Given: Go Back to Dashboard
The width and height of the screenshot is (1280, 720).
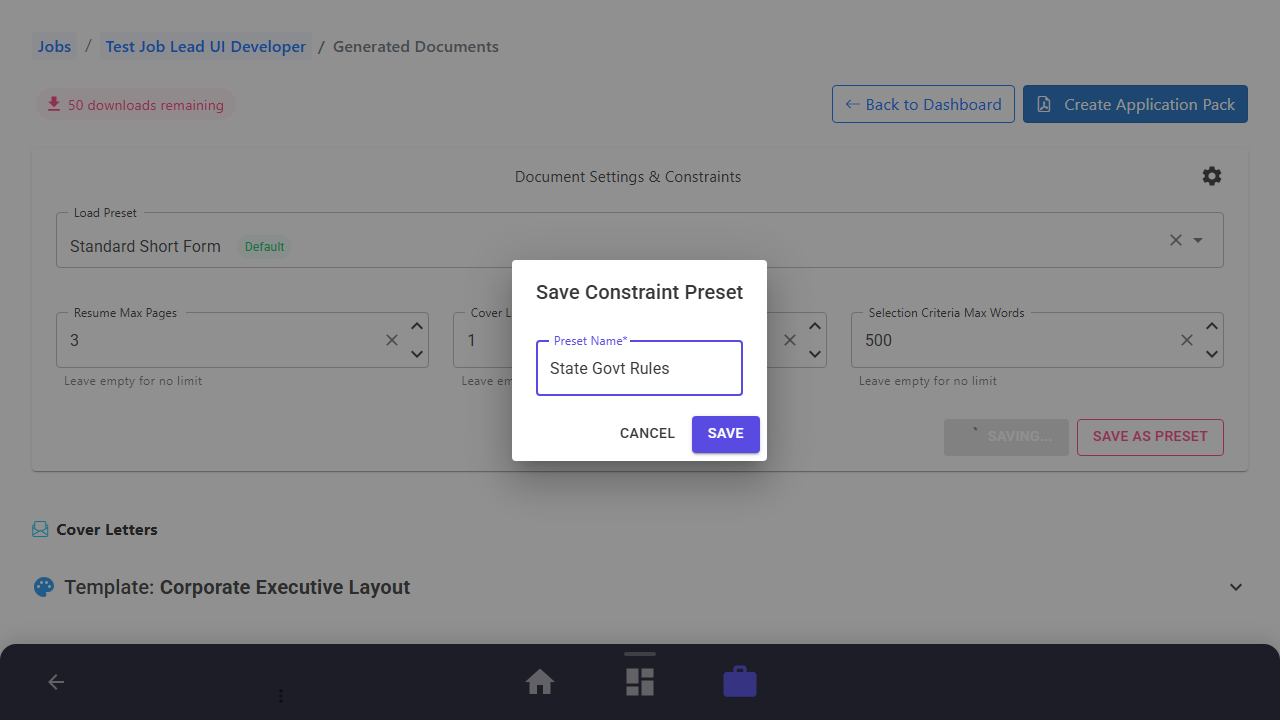Looking at the screenshot, I should (x=923, y=104).
